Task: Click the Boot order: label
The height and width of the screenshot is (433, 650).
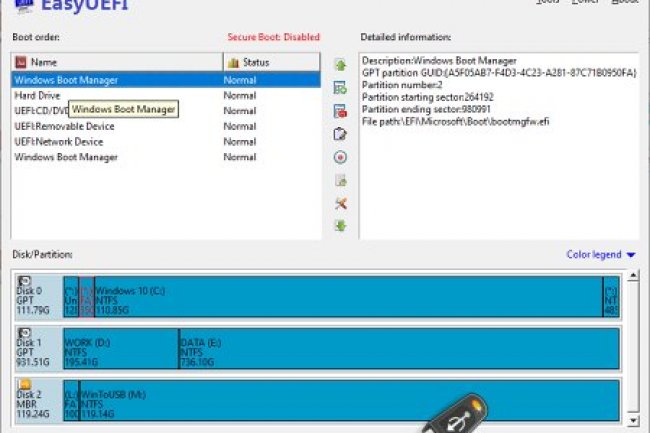Action: pyautogui.click(x=36, y=37)
